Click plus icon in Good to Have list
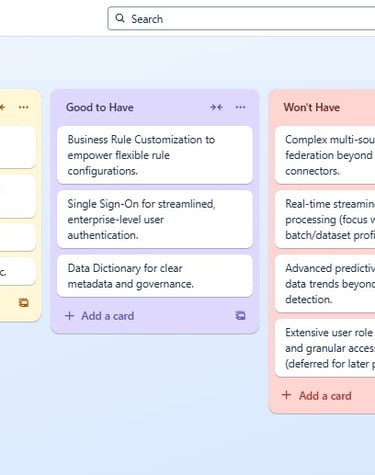Screen dimensions: 375x475 69,315
